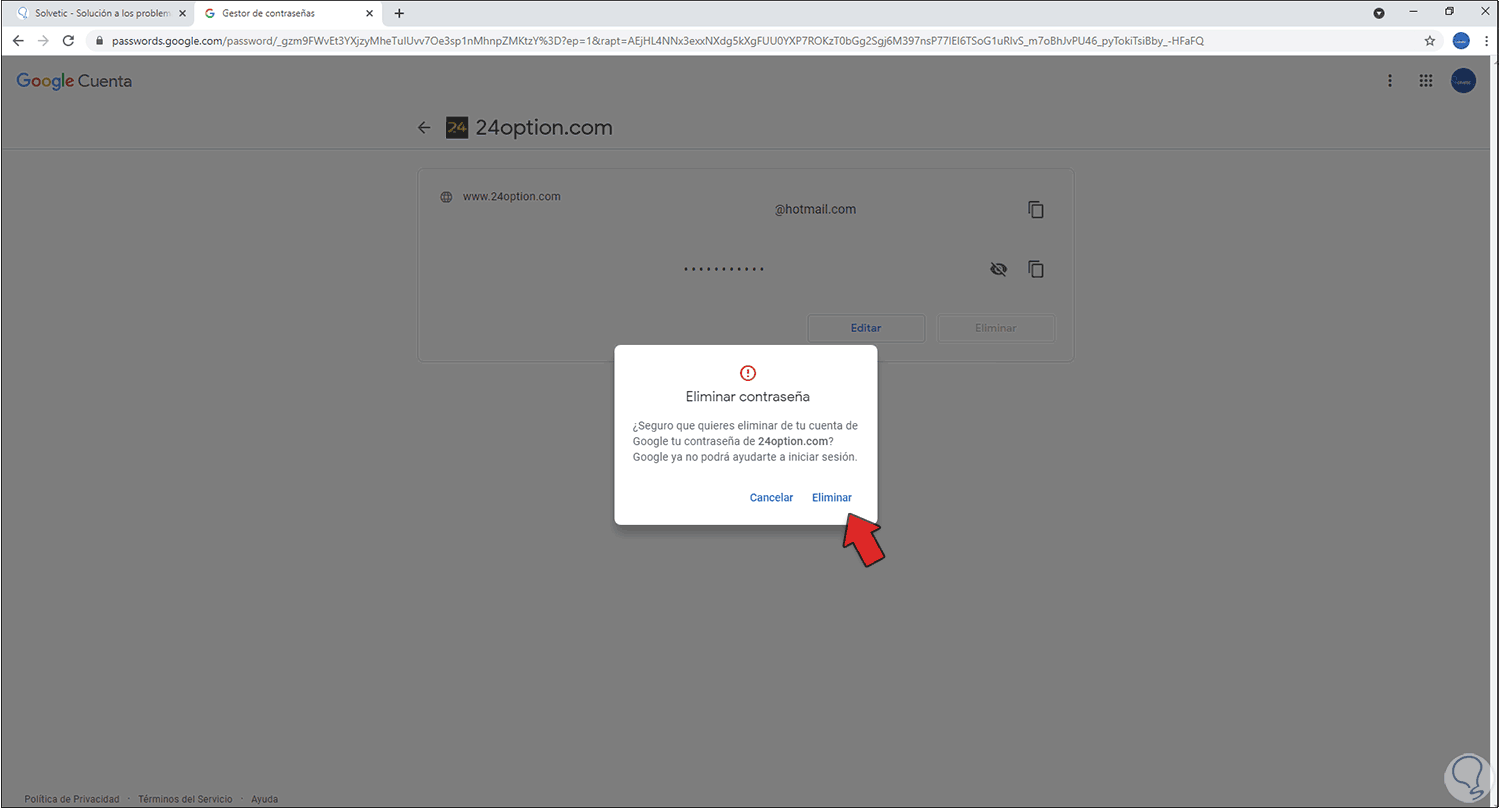This screenshot has height=808, width=1500.
Task: Reload the current page
Action: click(x=68, y=41)
